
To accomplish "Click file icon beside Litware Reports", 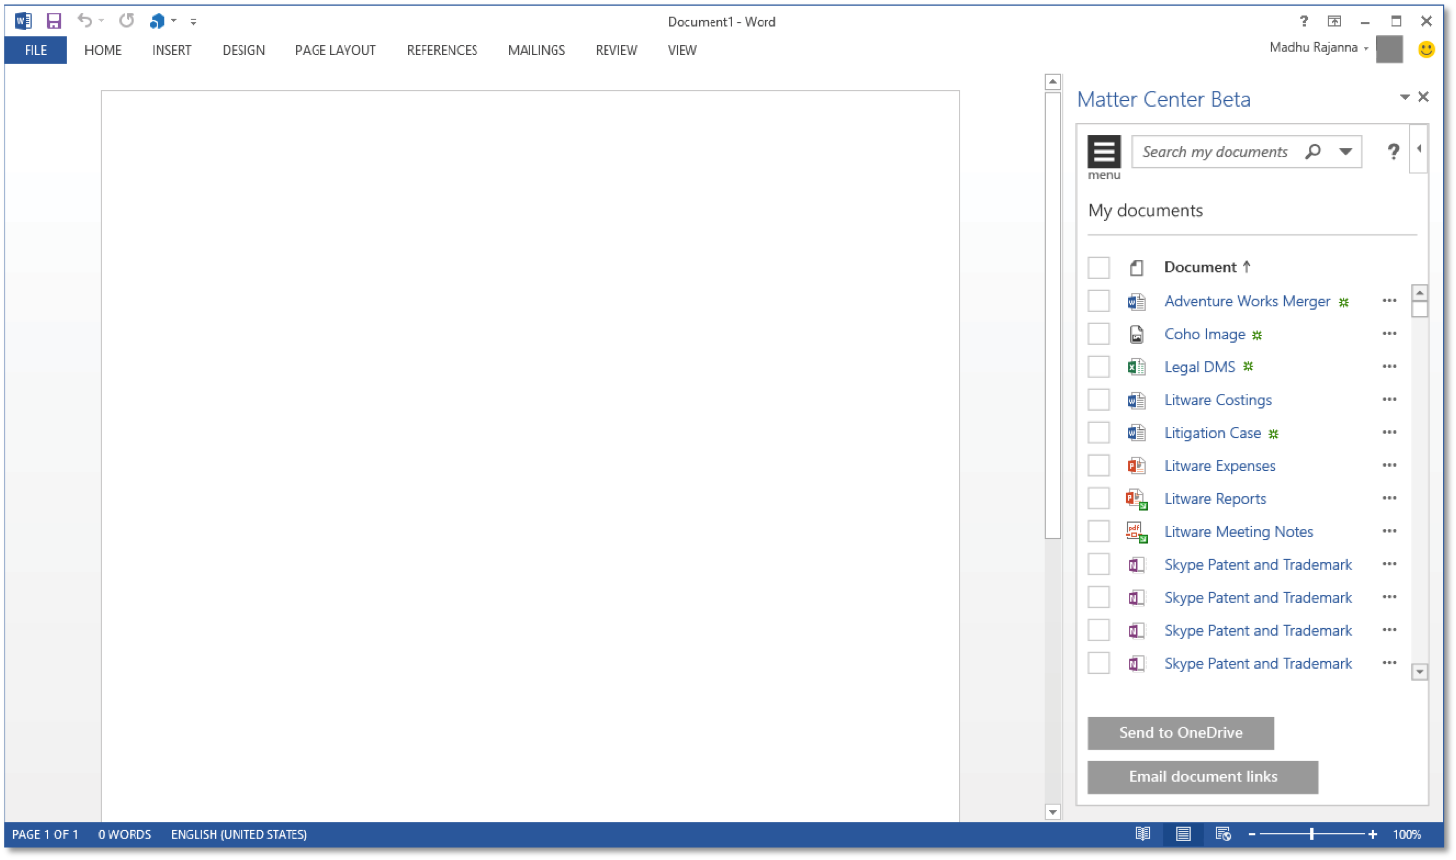I will pos(1136,499).
